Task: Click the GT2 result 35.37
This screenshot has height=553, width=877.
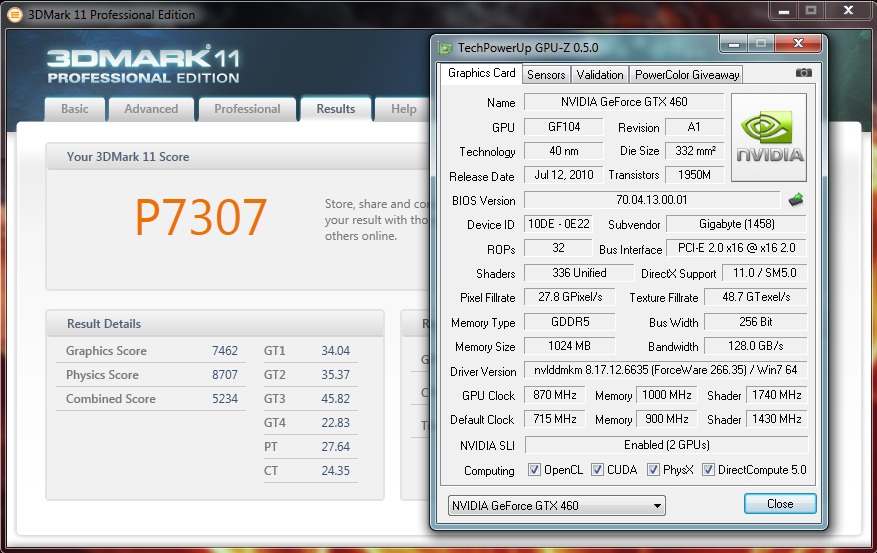Action: [x=336, y=375]
